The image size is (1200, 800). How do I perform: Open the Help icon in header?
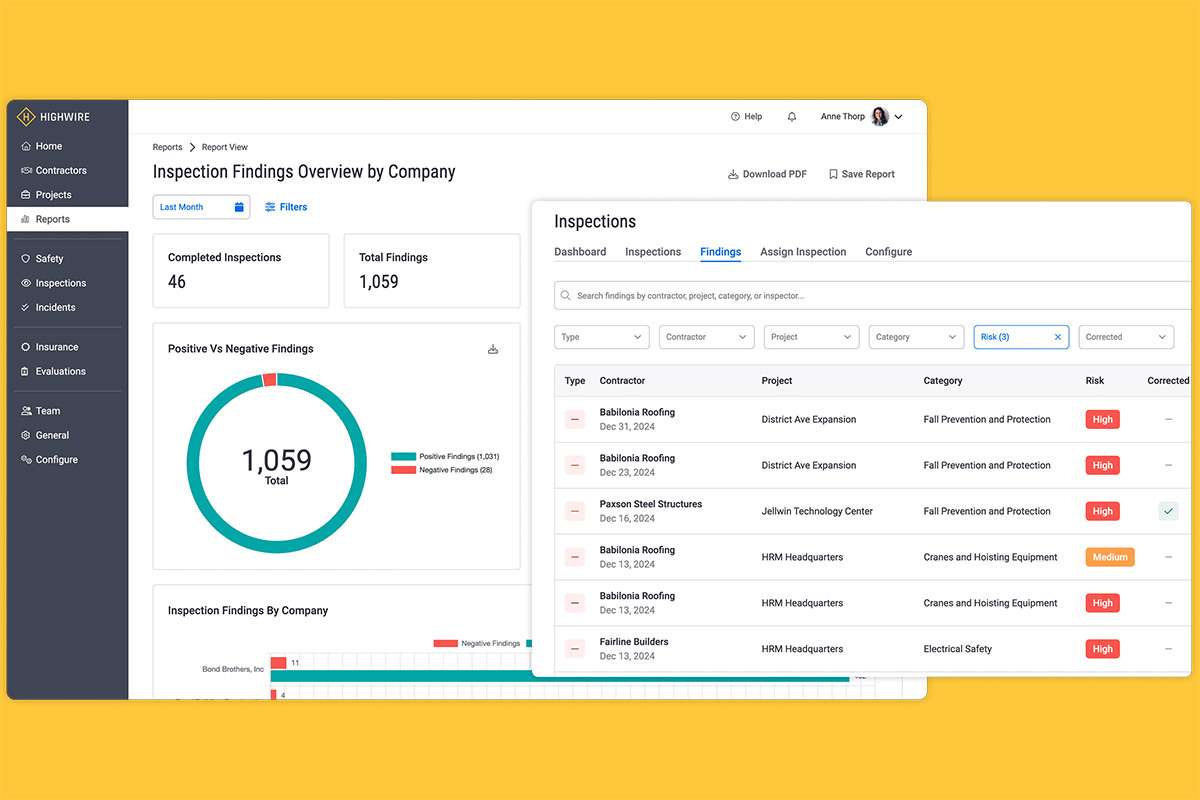pos(736,117)
